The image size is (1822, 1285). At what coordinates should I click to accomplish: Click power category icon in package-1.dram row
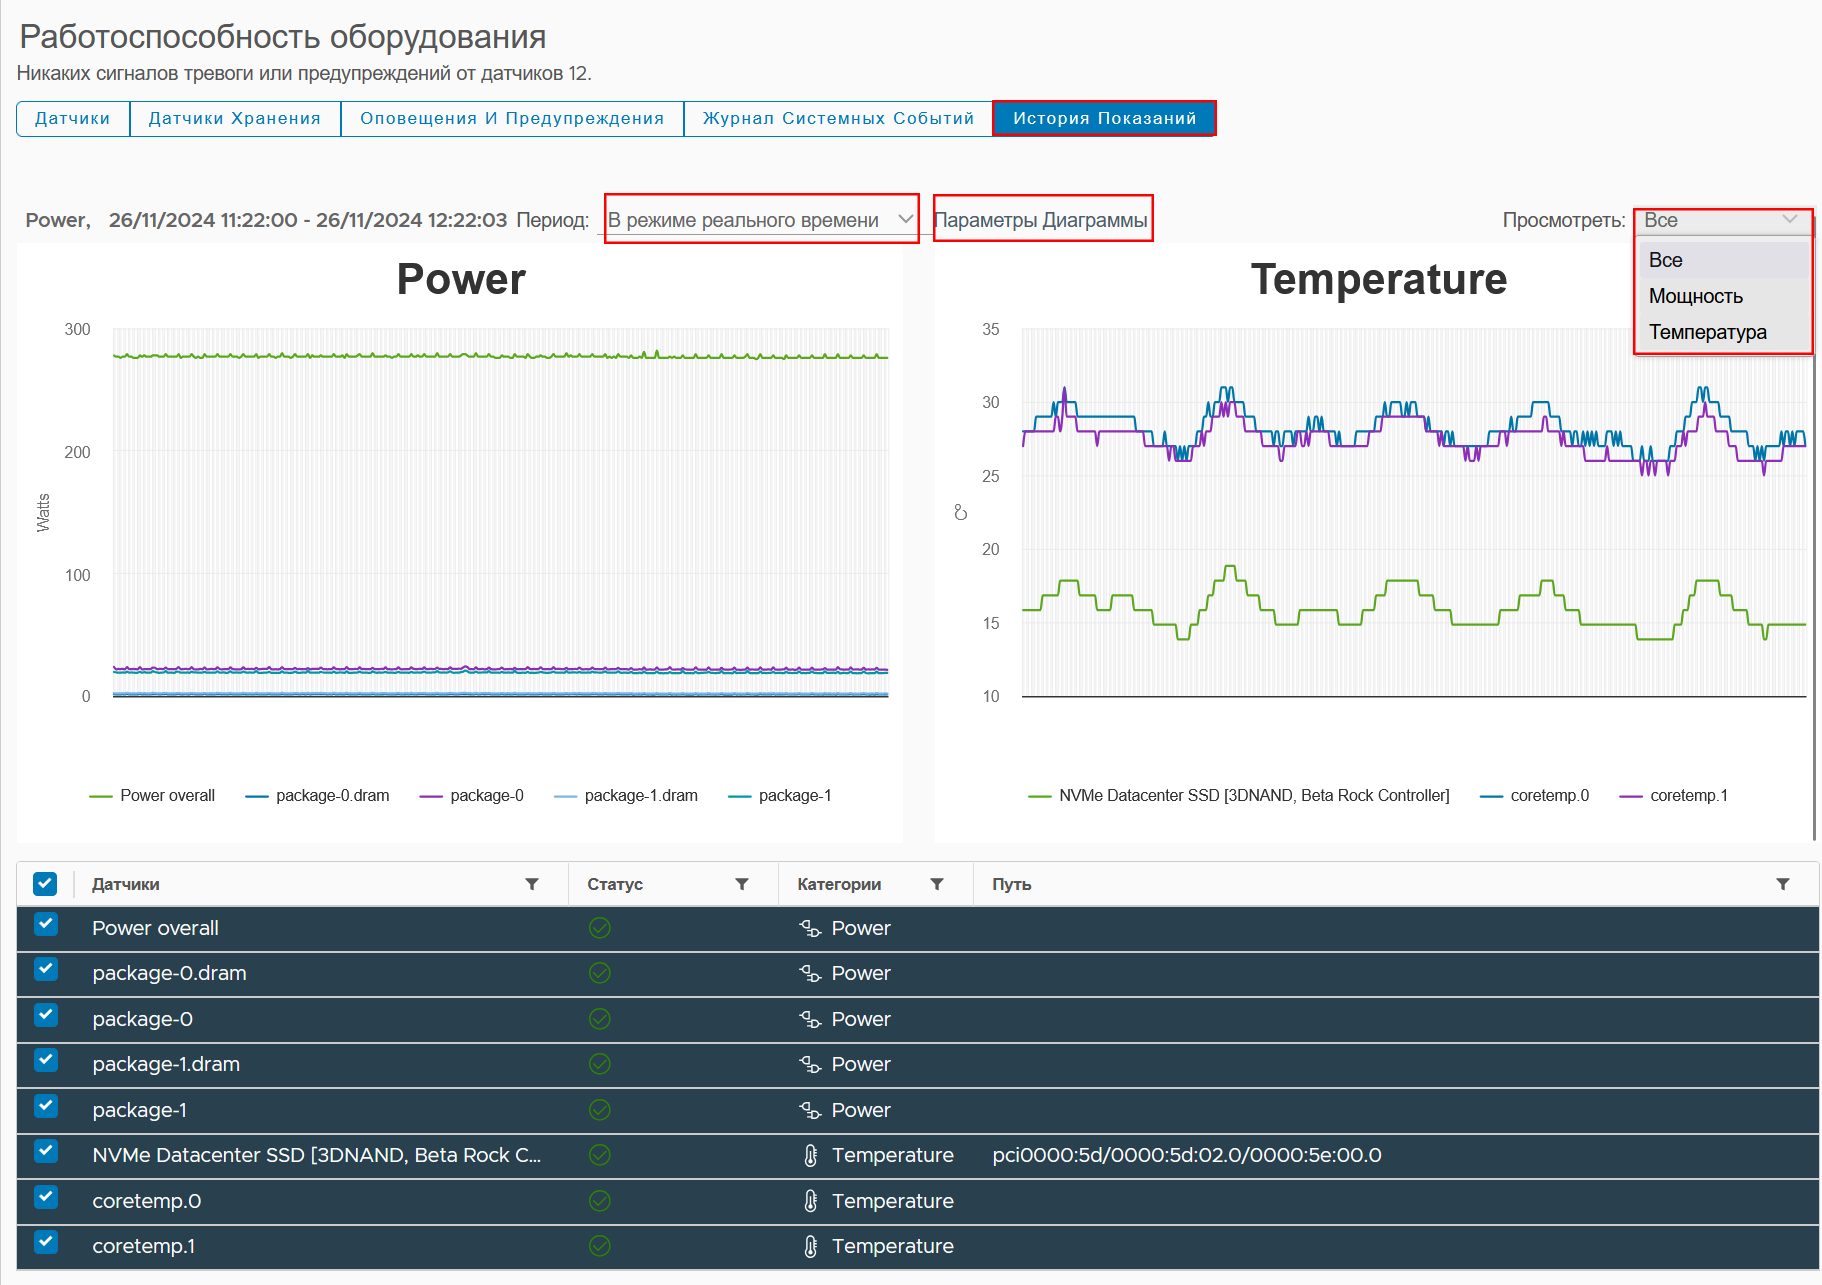[810, 1064]
